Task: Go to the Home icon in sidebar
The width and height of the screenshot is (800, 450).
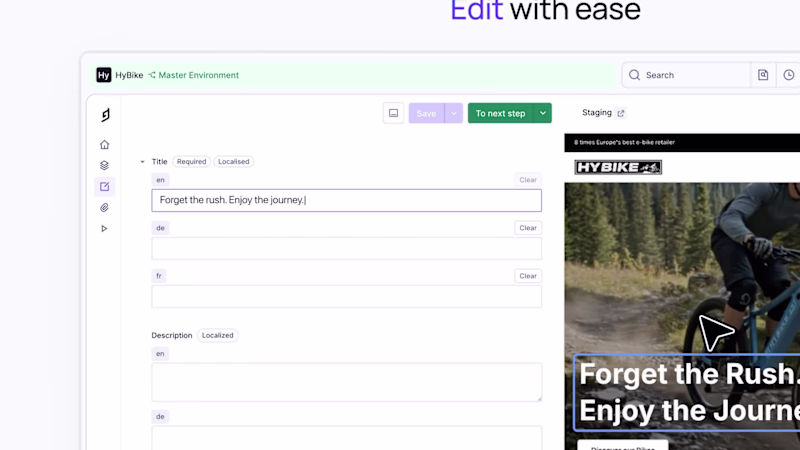Action: 105,145
